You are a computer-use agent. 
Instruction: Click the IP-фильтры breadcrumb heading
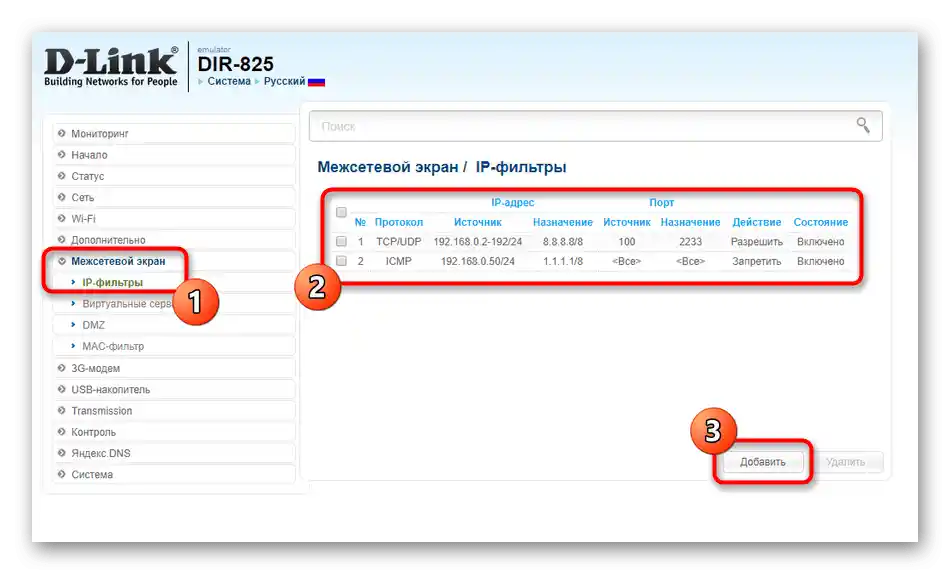(x=520, y=167)
